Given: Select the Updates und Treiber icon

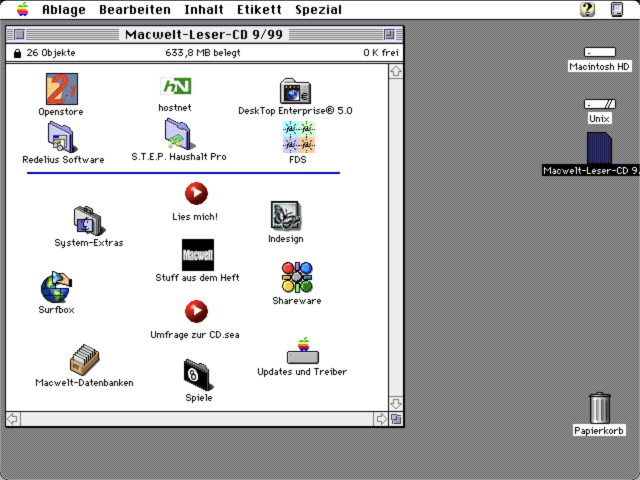Looking at the screenshot, I should point(303,350).
